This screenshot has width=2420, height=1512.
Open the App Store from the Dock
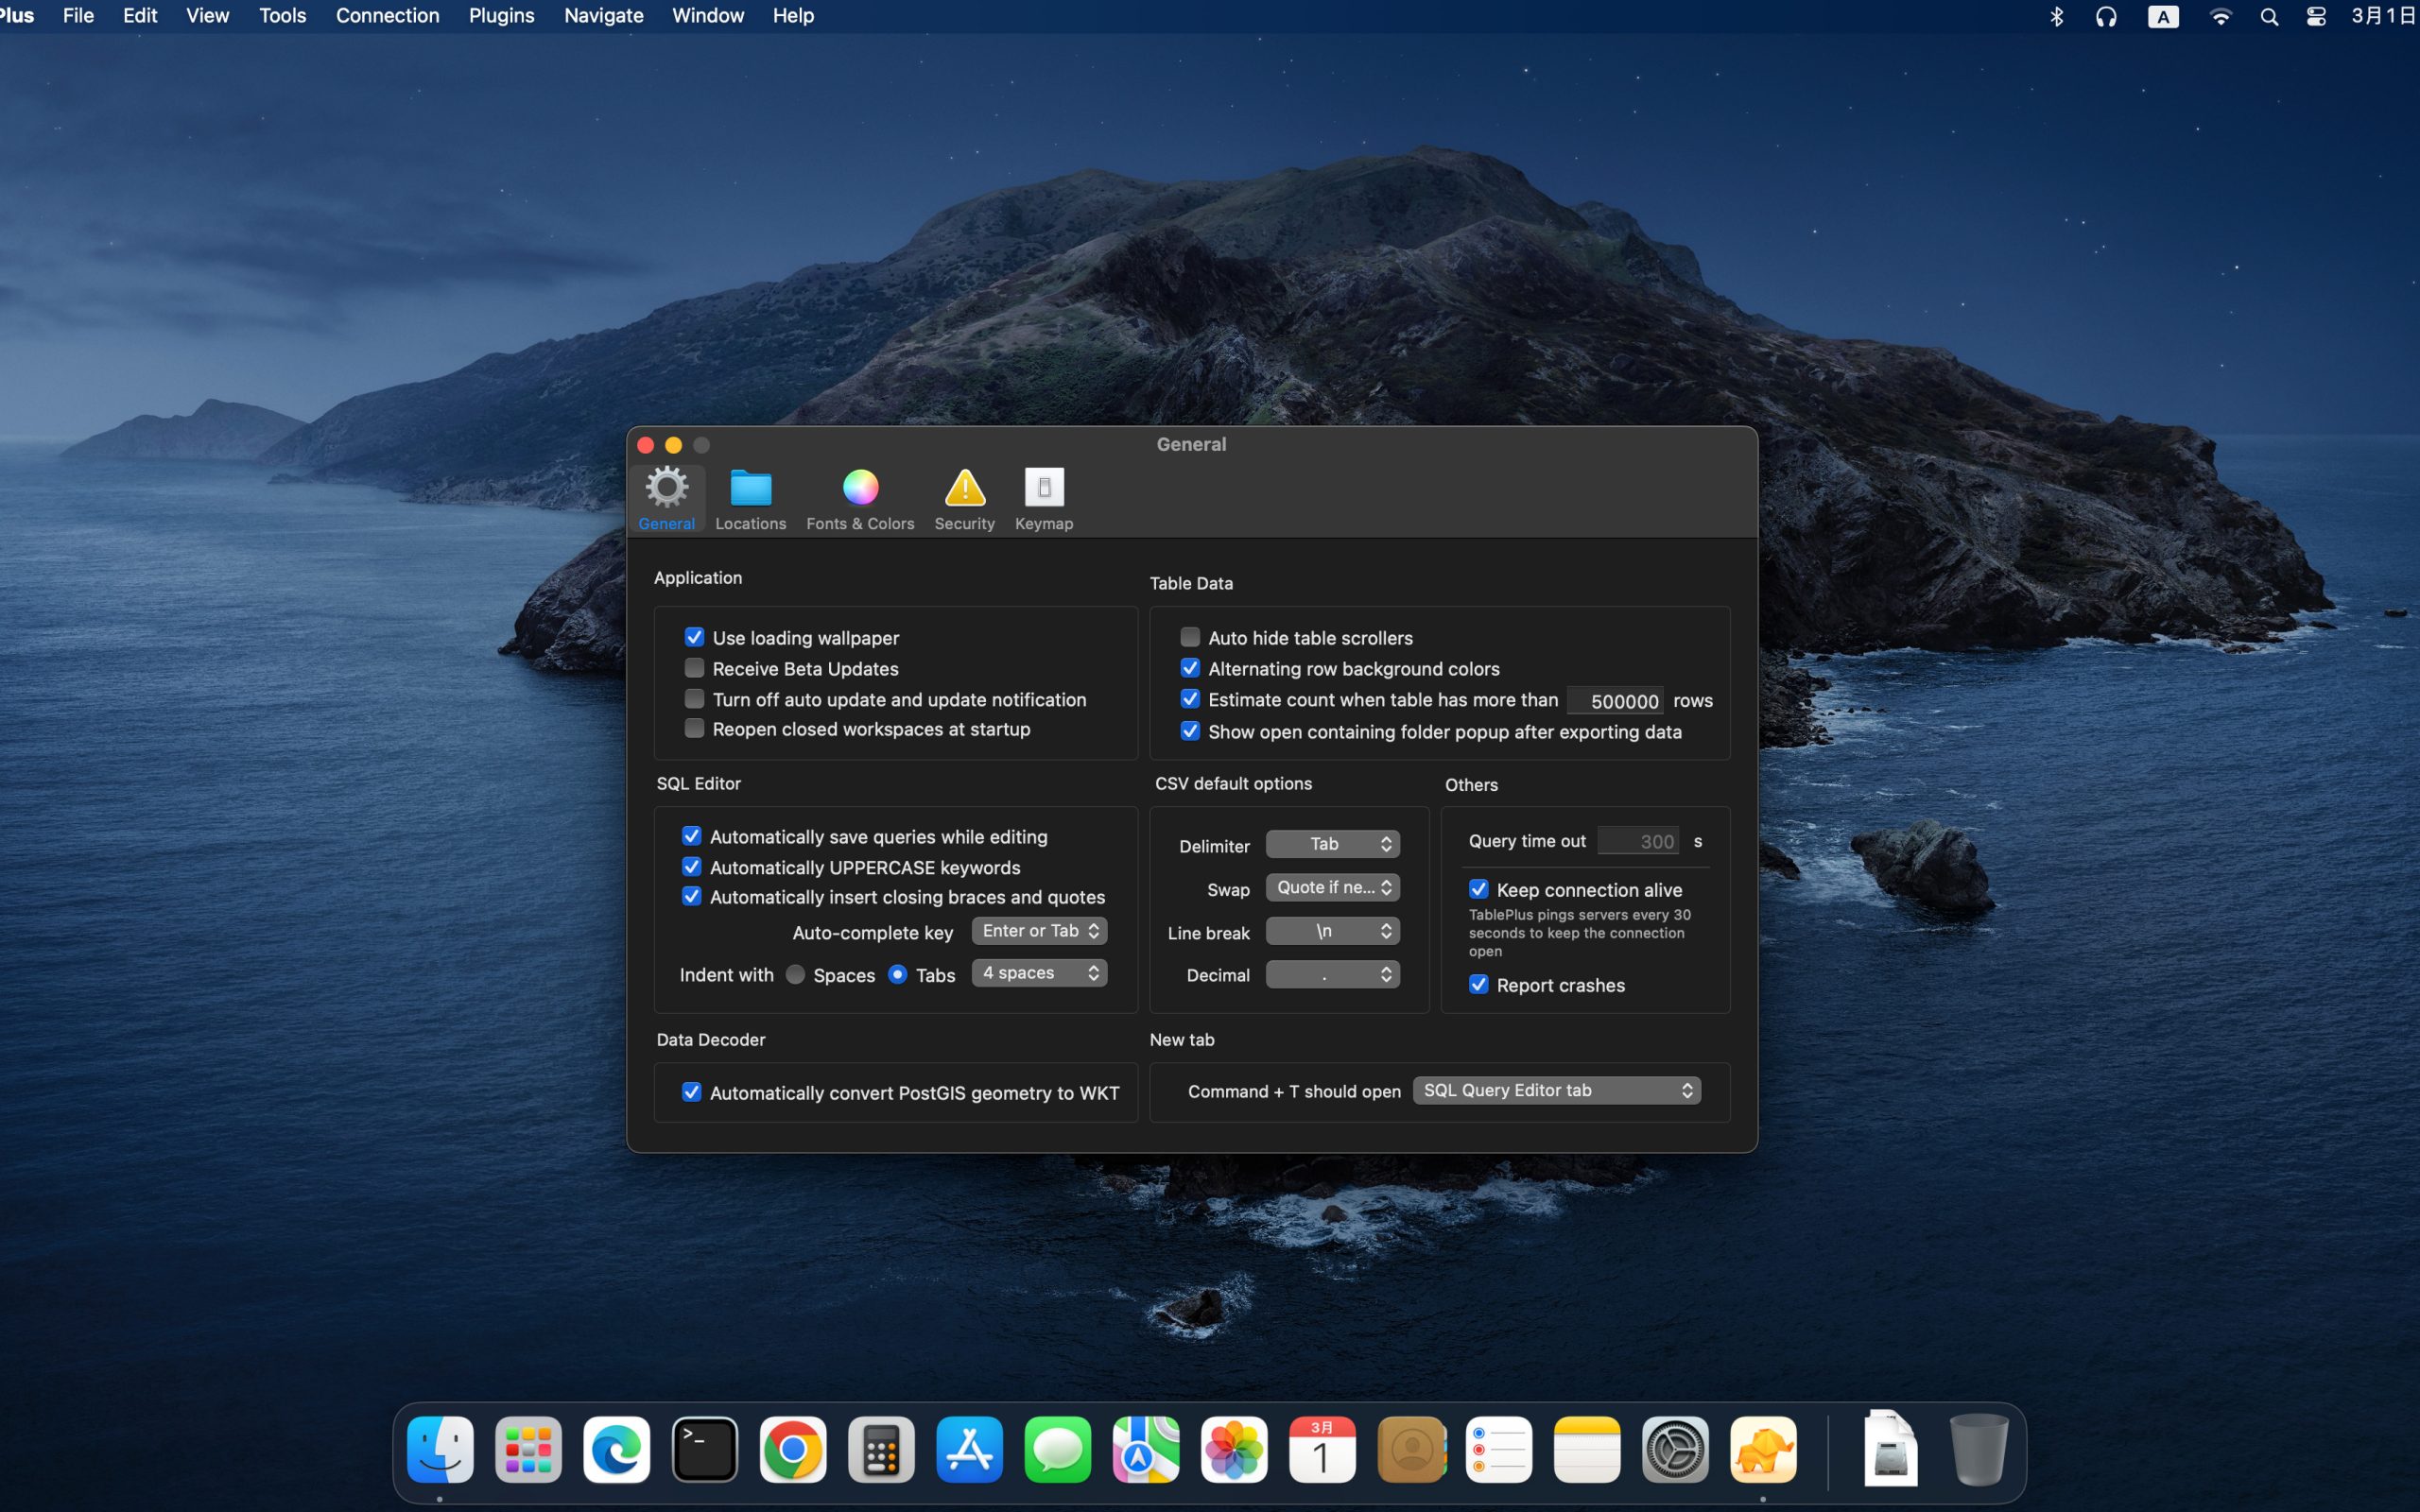coord(968,1448)
